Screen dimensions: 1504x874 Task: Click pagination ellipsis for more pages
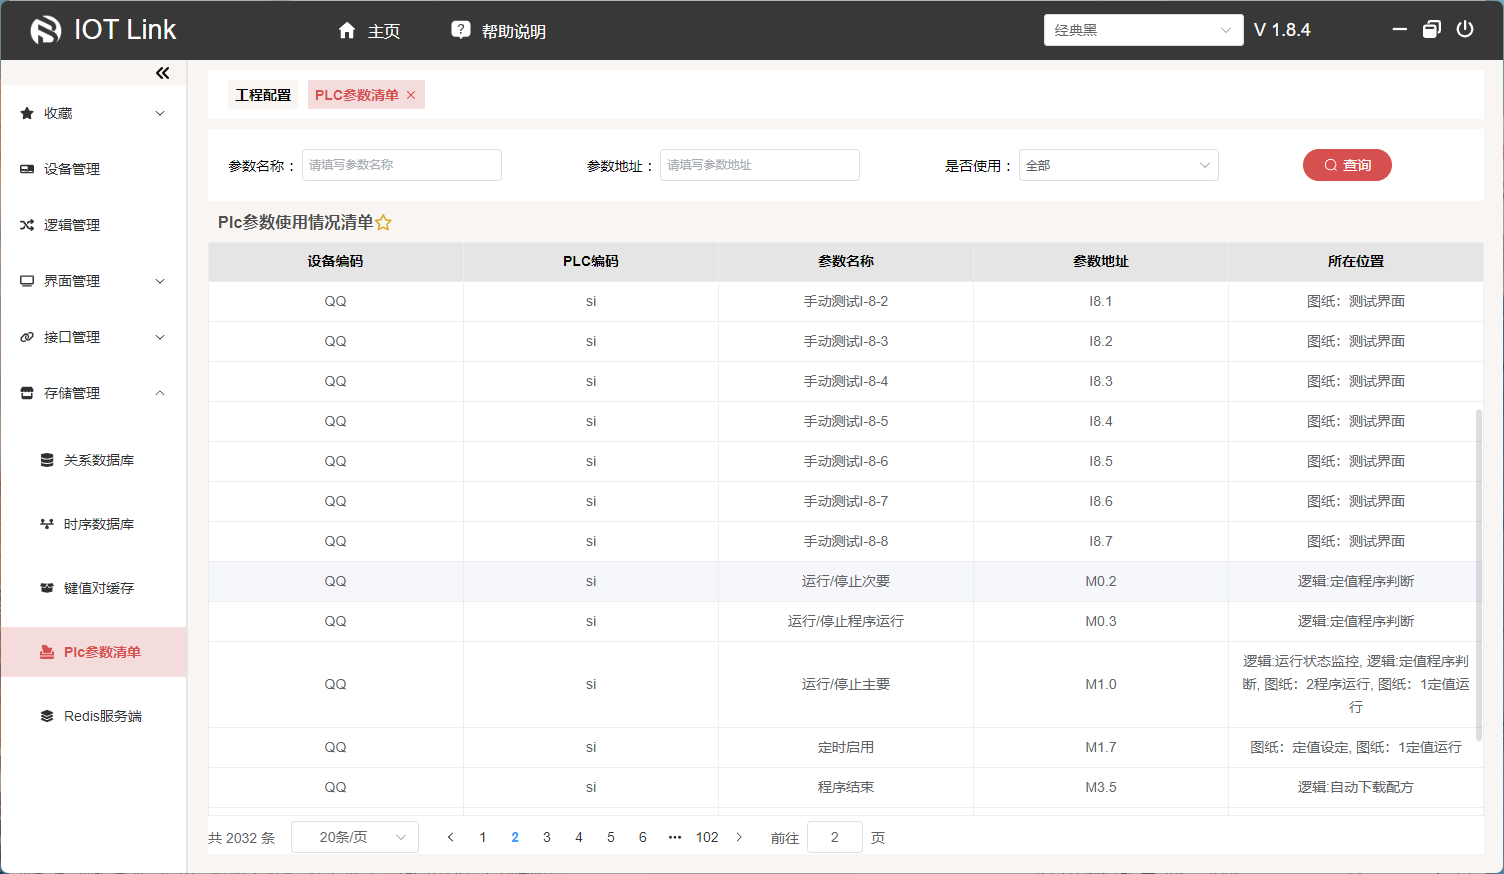[675, 837]
